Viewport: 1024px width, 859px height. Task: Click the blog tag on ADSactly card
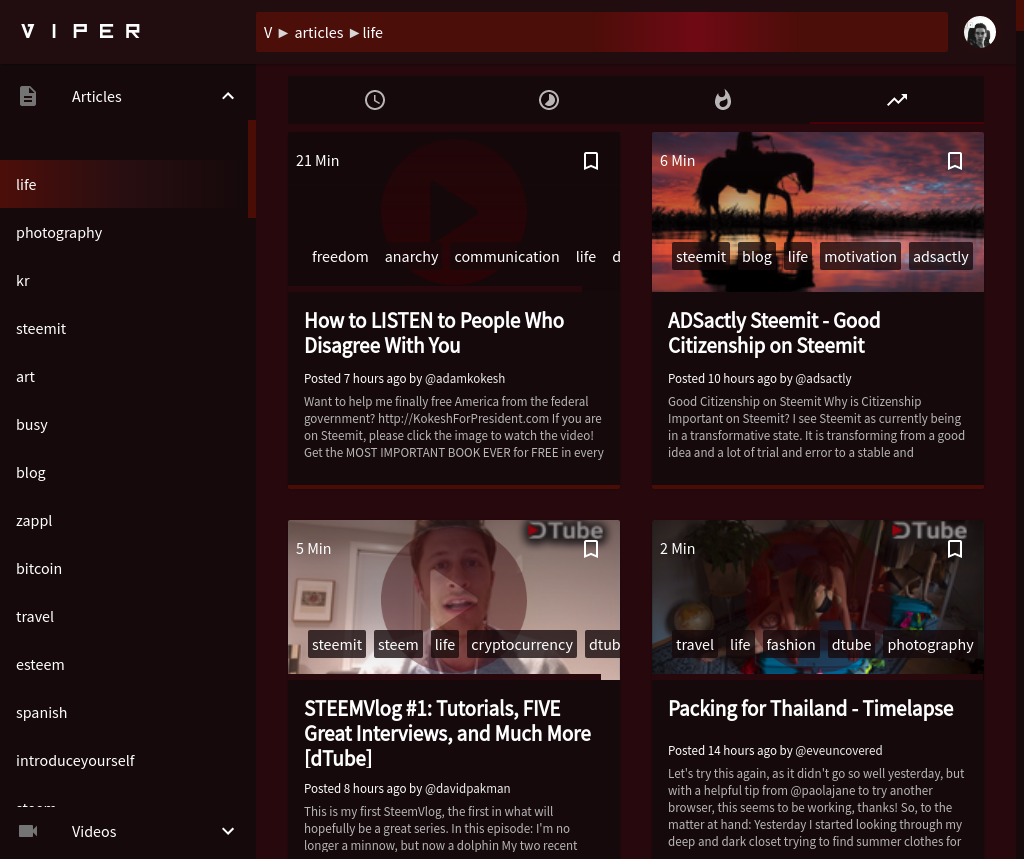tap(757, 257)
